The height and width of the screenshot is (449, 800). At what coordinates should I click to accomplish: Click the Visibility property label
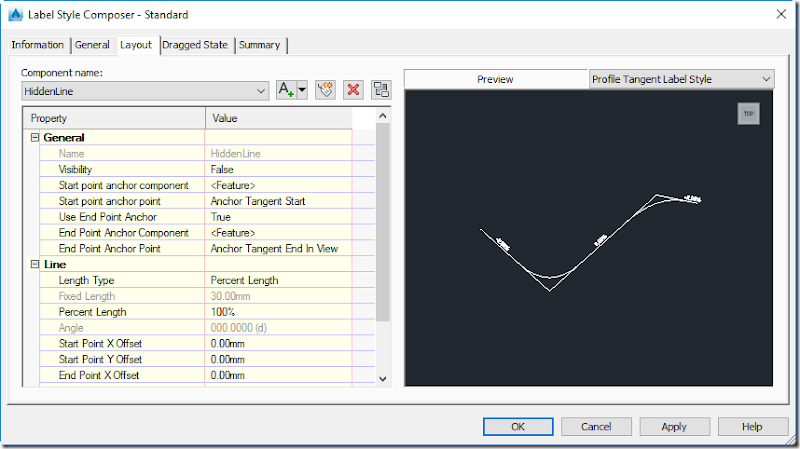pyautogui.click(x=75, y=169)
